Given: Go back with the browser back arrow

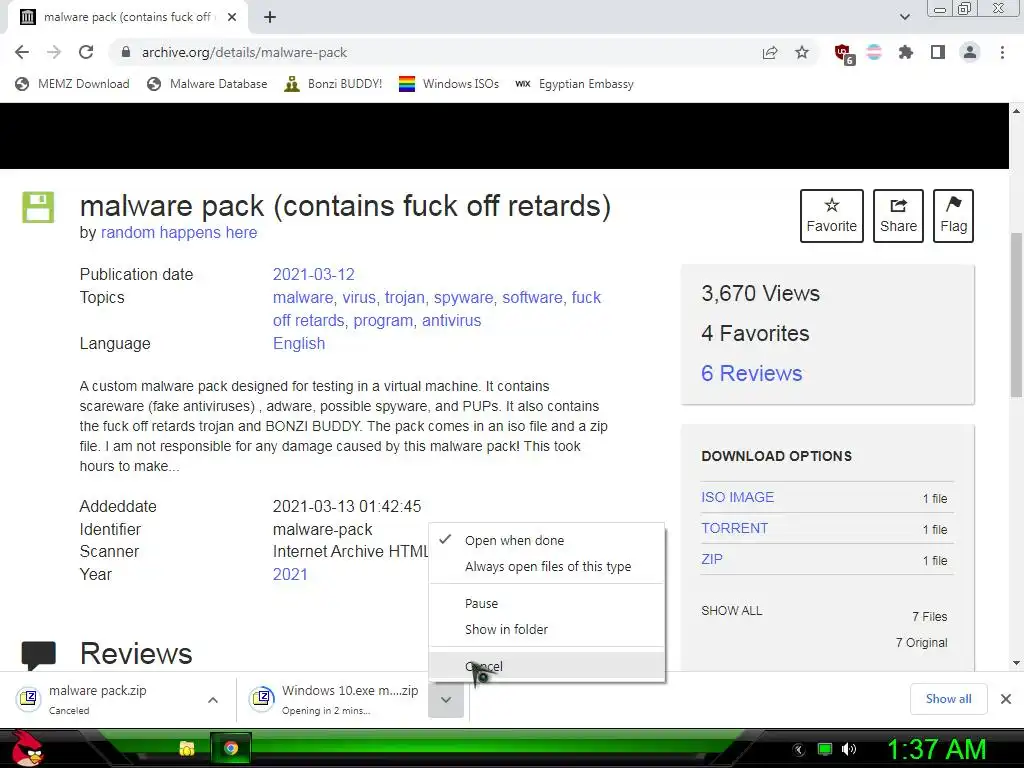Looking at the screenshot, I should pos(22,52).
